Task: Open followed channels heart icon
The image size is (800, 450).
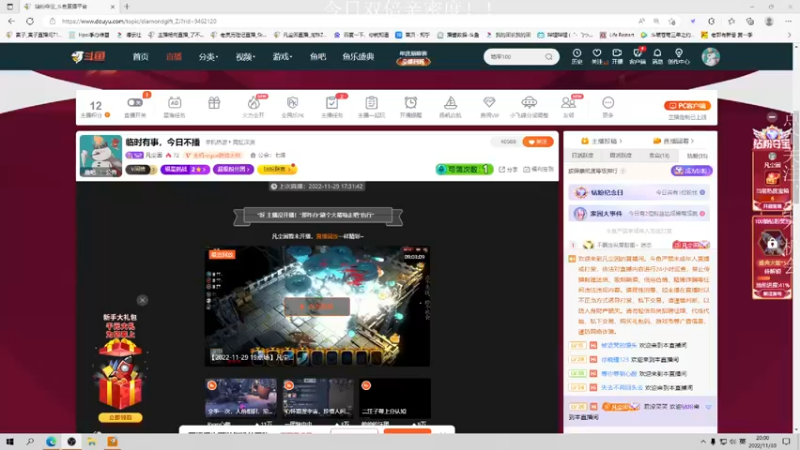Action: [x=596, y=56]
